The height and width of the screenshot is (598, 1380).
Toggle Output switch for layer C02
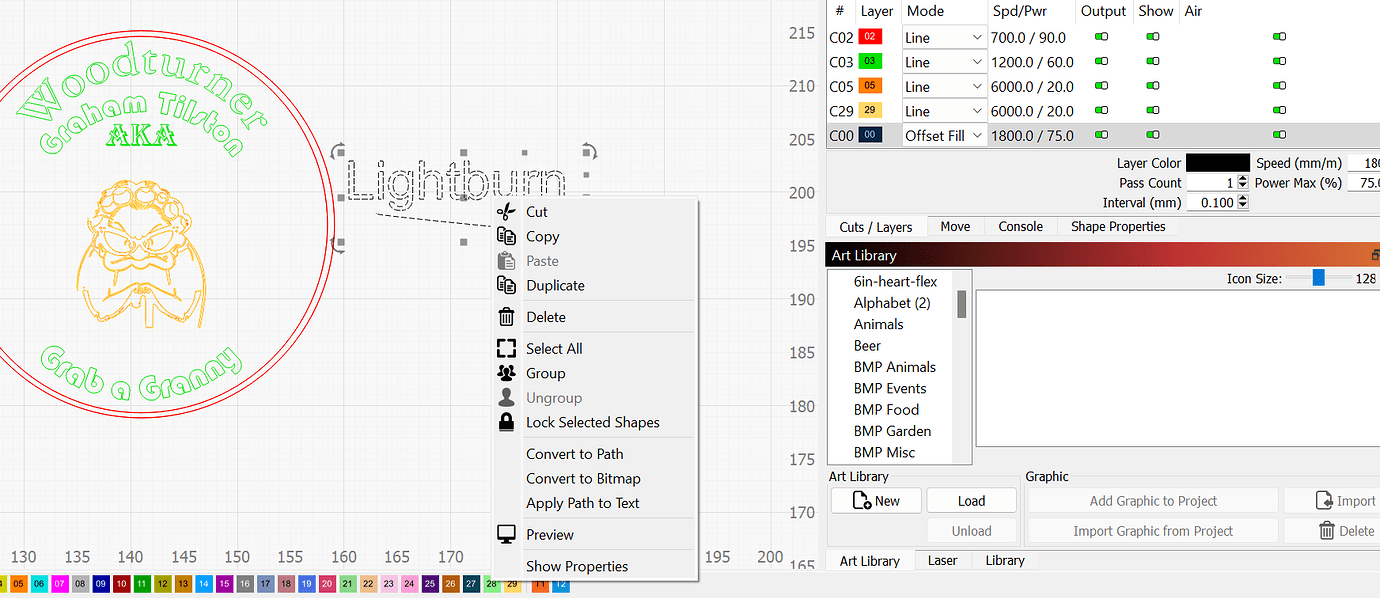(1102, 37)
